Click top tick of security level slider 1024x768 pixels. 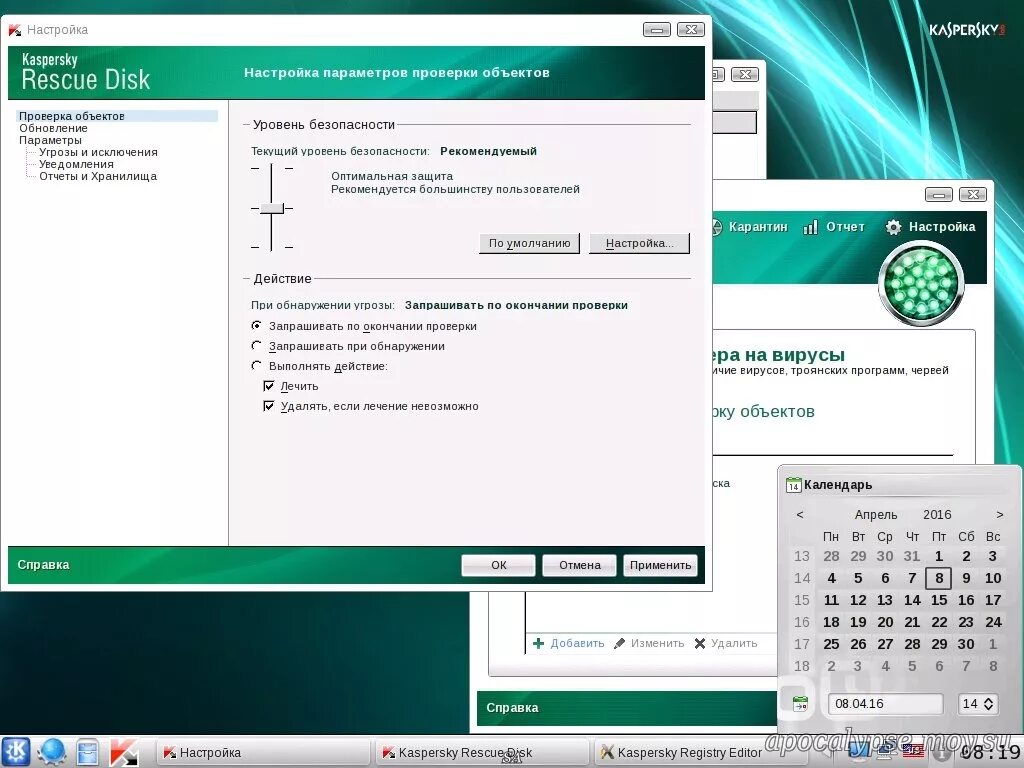(272, 168)
